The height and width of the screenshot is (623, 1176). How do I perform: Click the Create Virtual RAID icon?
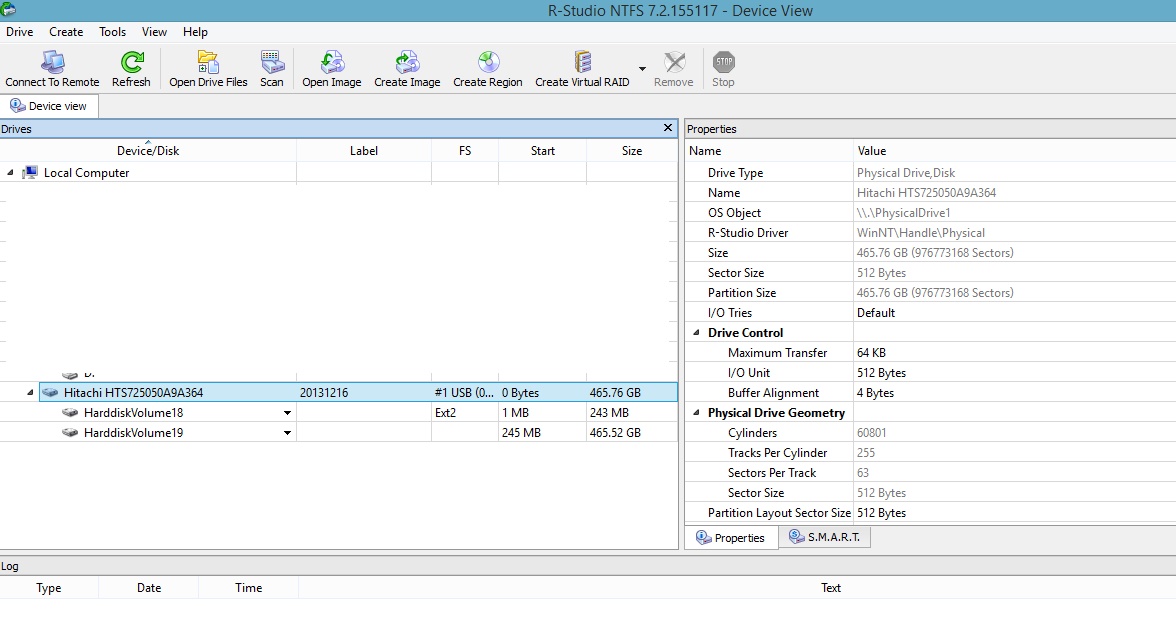point(582,62)
